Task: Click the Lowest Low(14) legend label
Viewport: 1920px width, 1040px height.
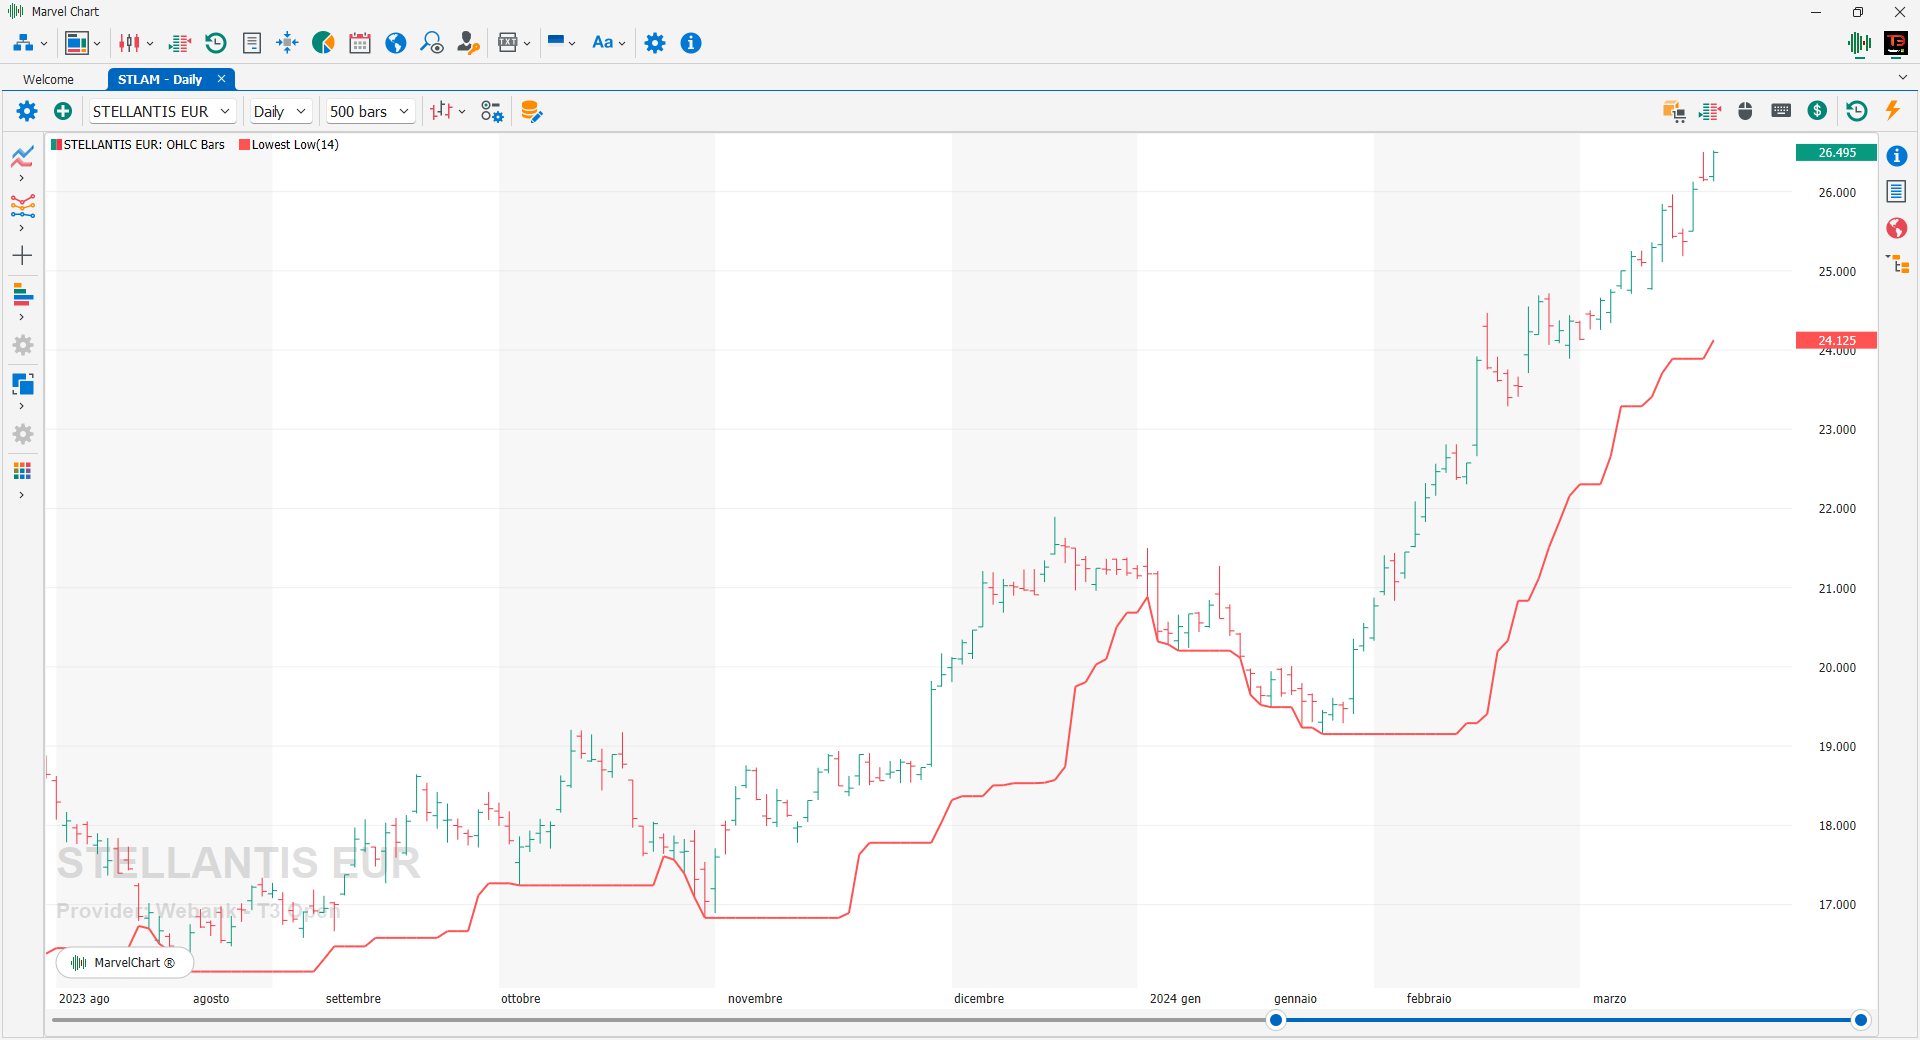Action: click(x=295, y=145)
